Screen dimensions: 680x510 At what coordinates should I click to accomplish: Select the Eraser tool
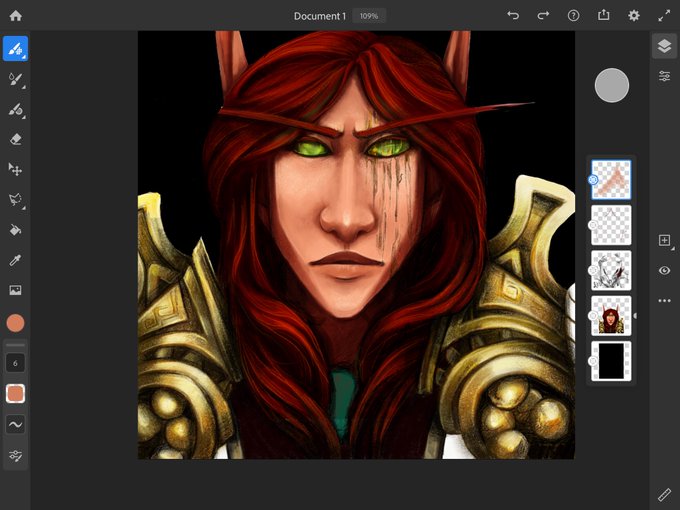[x=16, y=140]
